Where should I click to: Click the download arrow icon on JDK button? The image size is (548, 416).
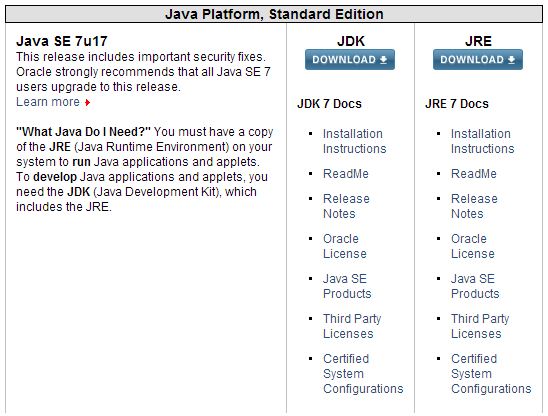[383, 60]
